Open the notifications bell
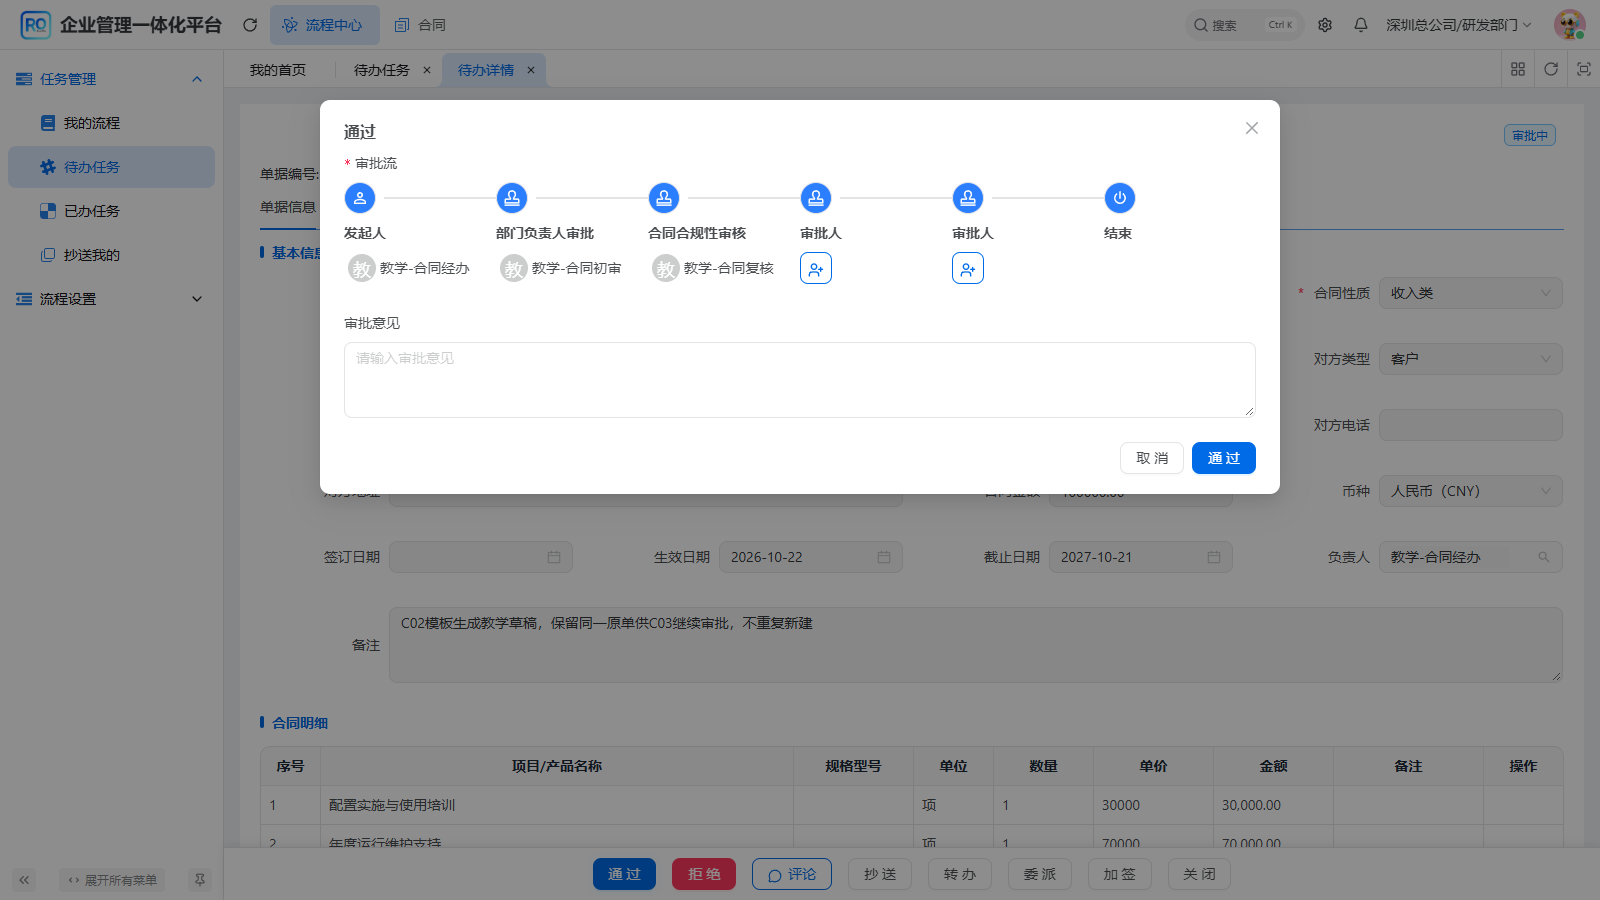The height and width of the screenshot is (900, 1600). point(1361,25)
